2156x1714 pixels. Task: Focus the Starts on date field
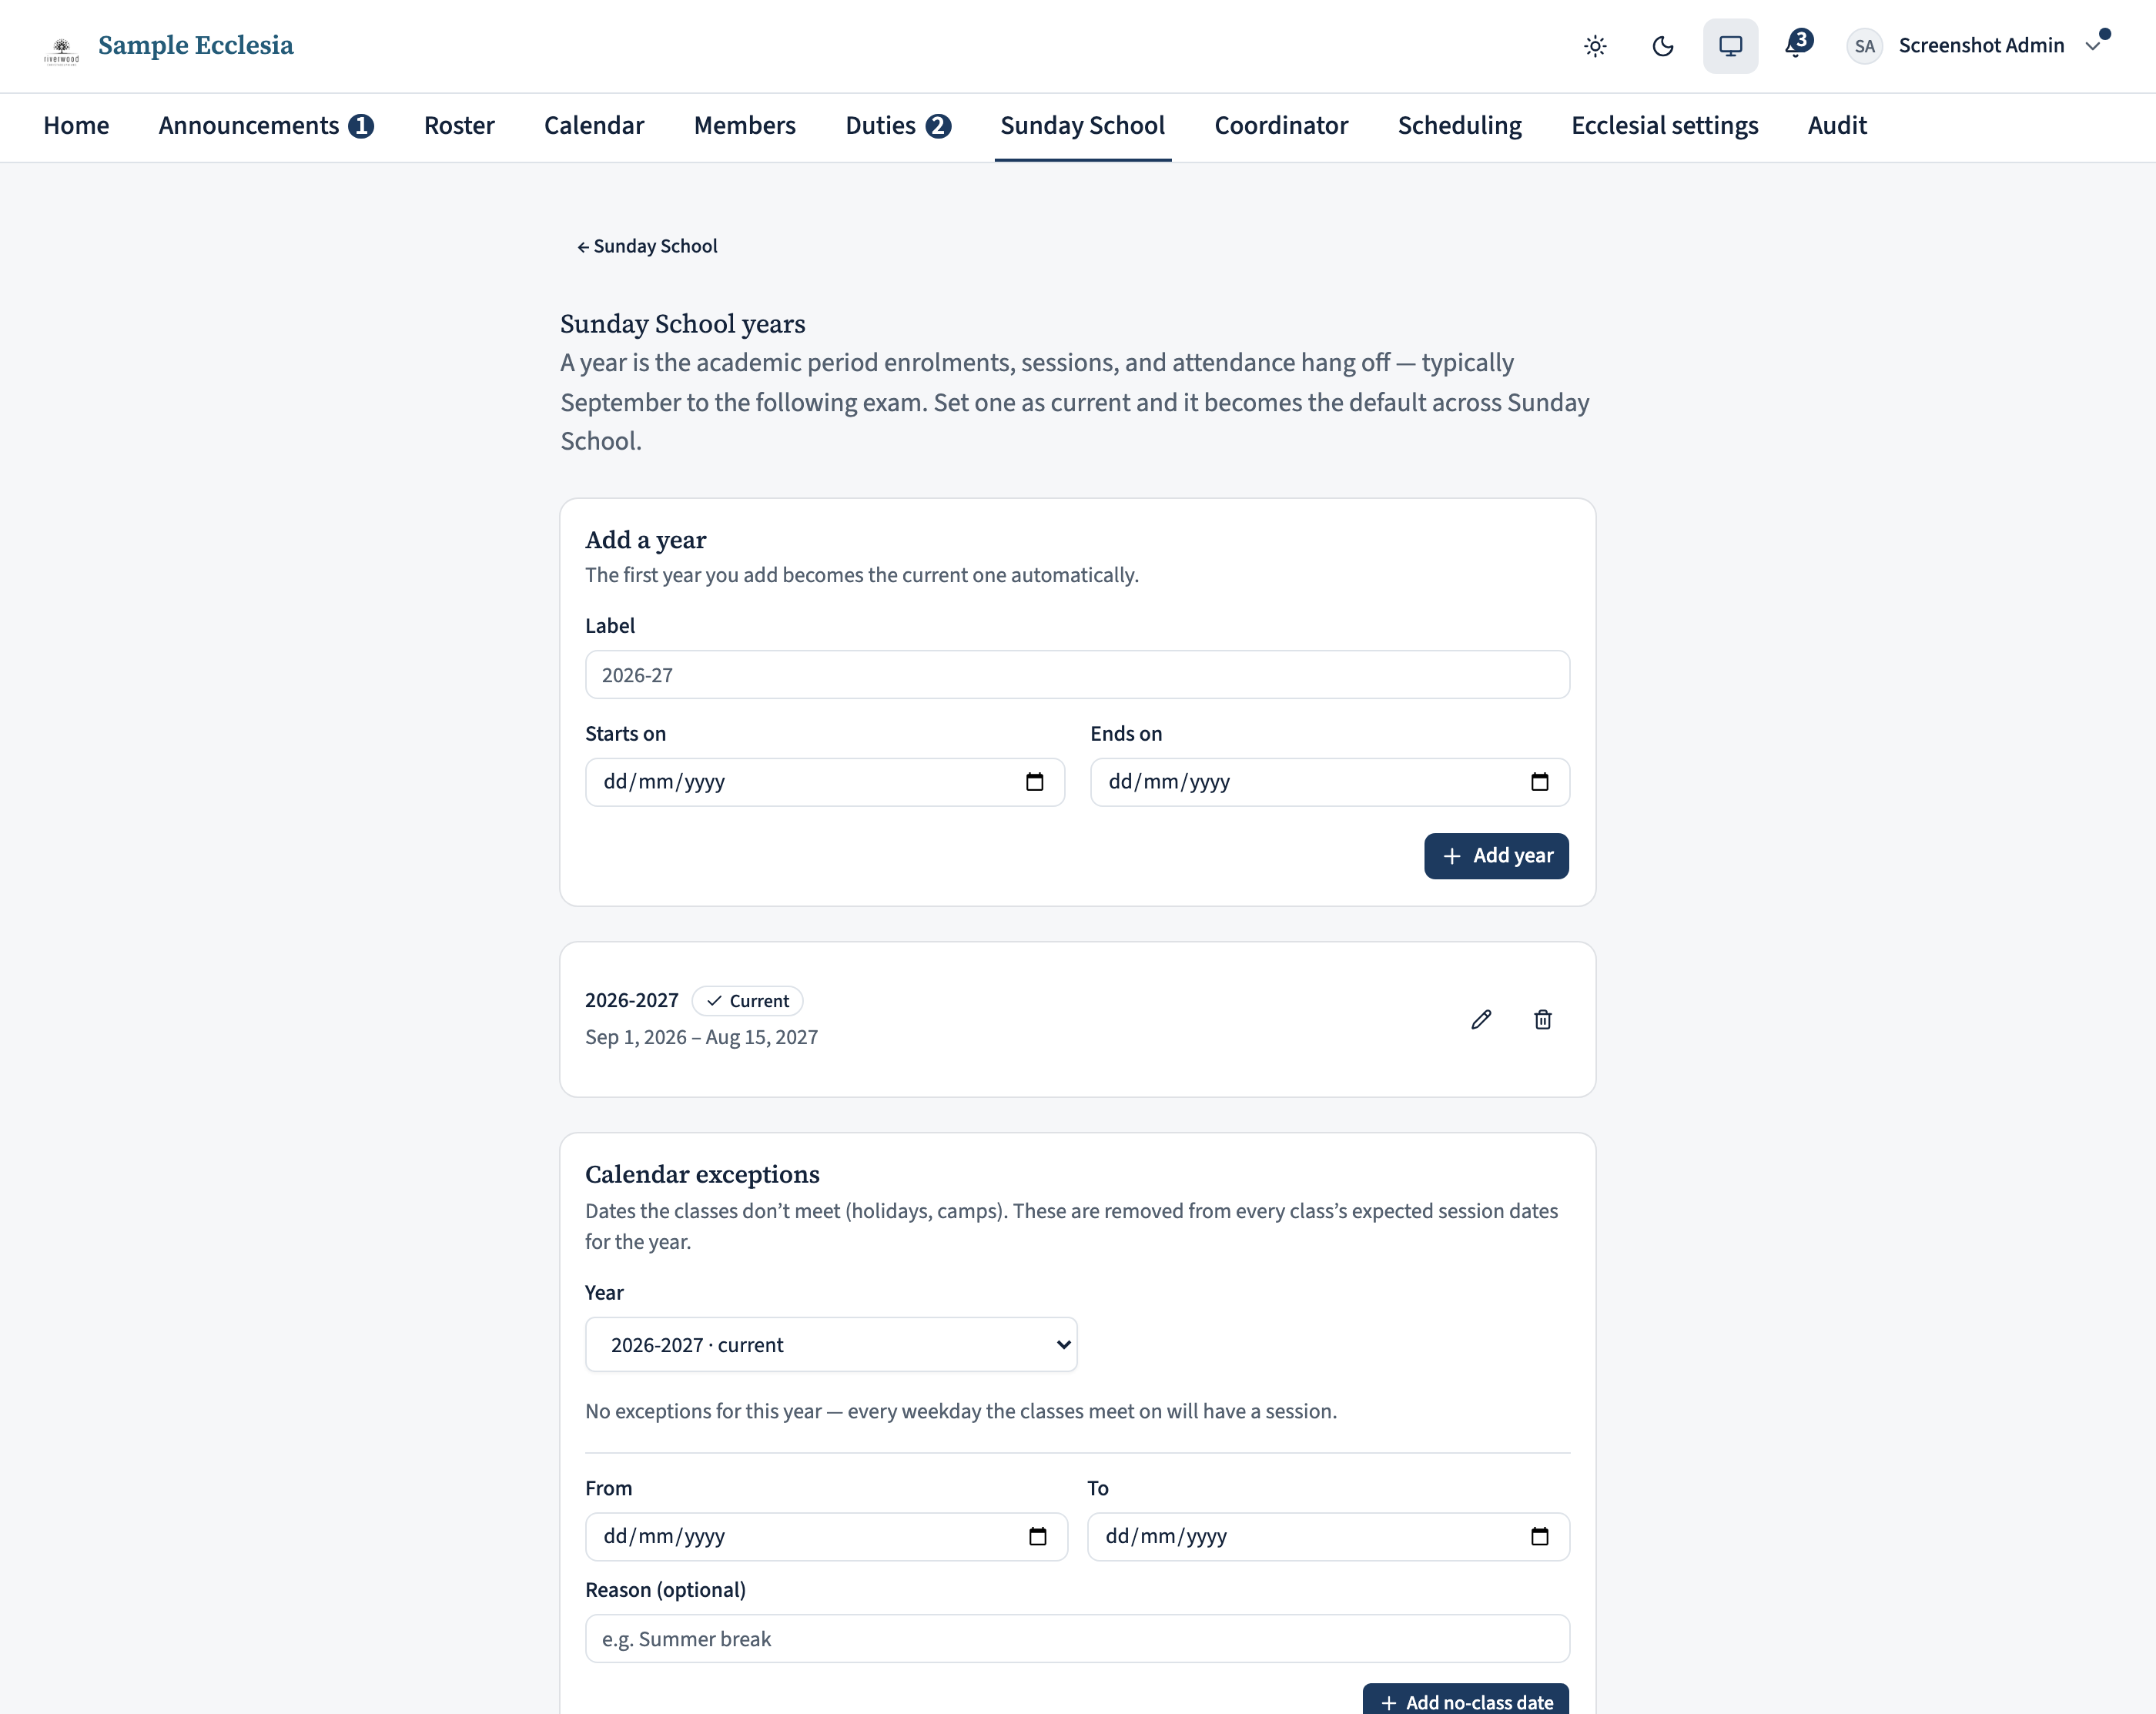tap(825, 782)
